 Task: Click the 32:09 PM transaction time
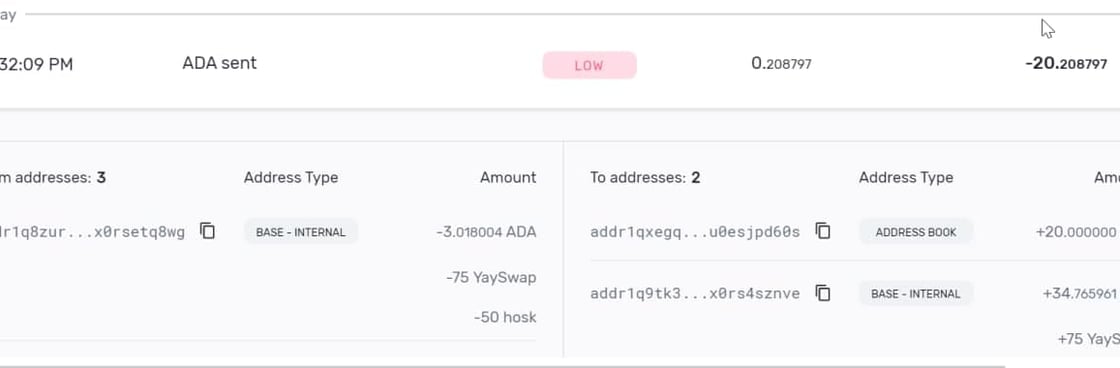tap(36, 64)
